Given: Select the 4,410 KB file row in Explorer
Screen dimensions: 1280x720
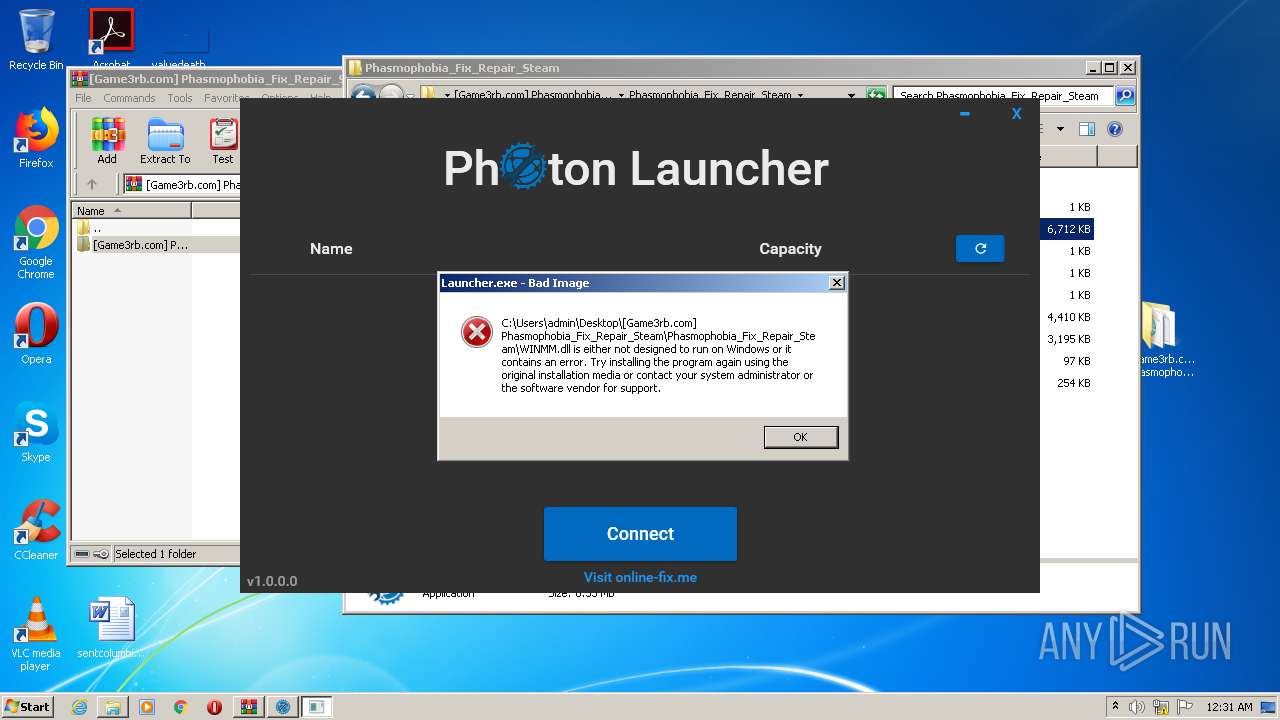Looking at the screenshot, I should point(1066,317).
